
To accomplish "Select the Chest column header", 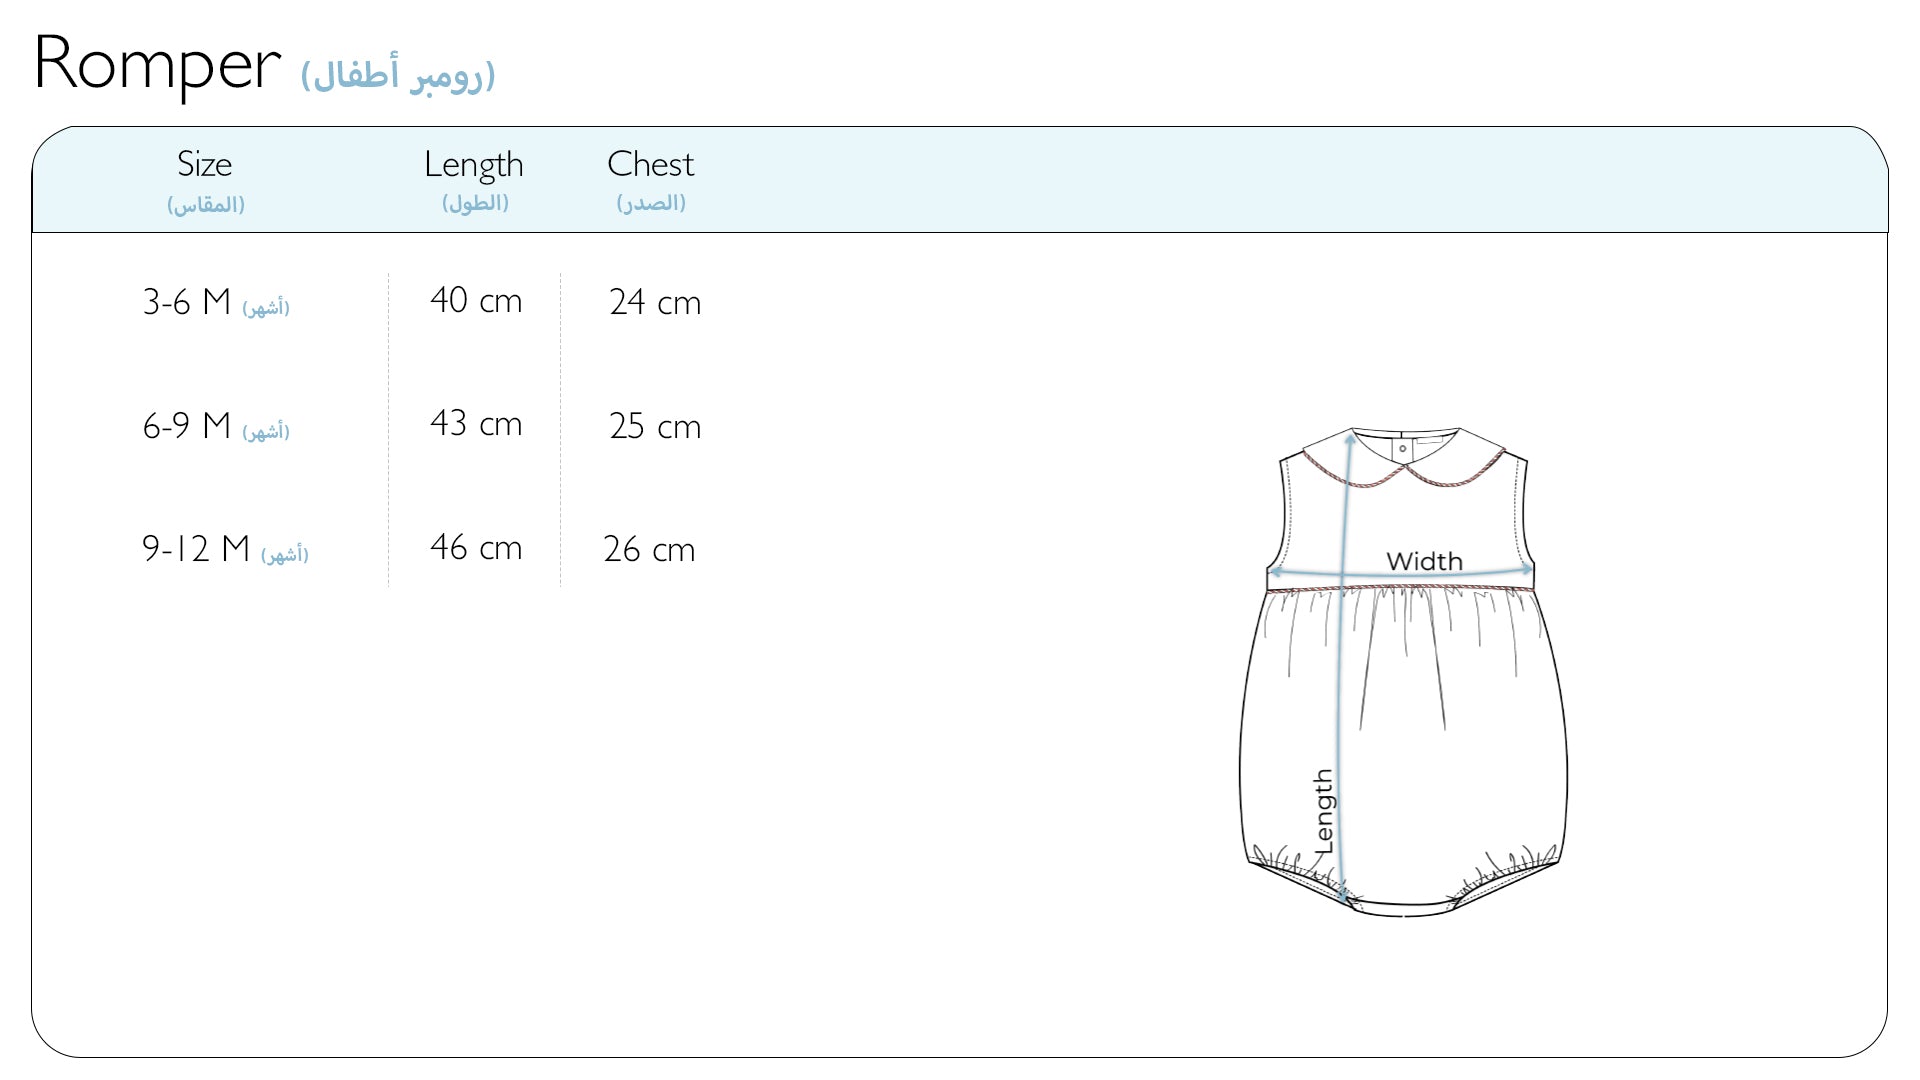I will (650, 164).
